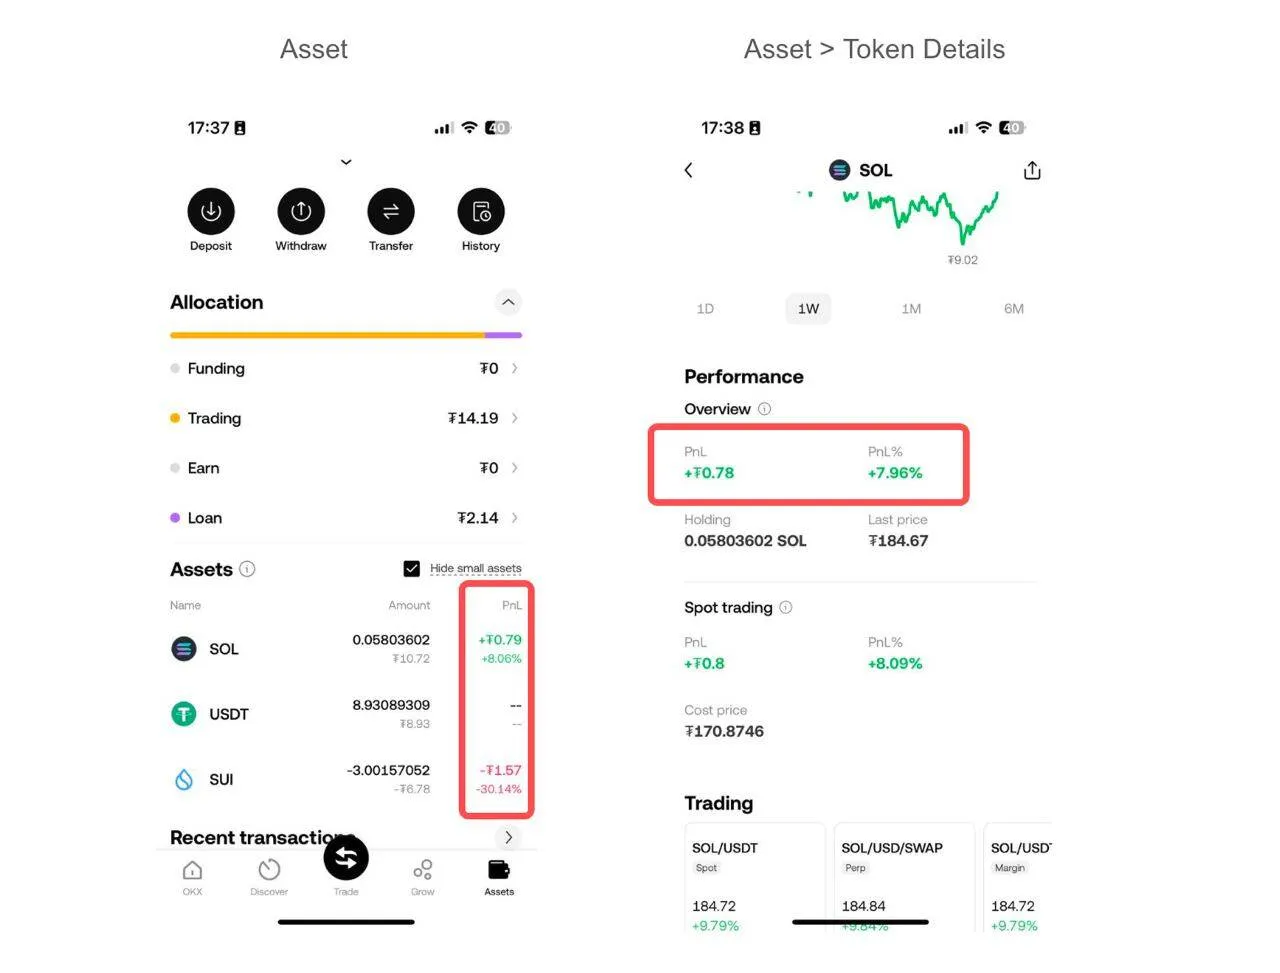Open the SUI asset row
The image size is (1280, 973).
(300, 779)
